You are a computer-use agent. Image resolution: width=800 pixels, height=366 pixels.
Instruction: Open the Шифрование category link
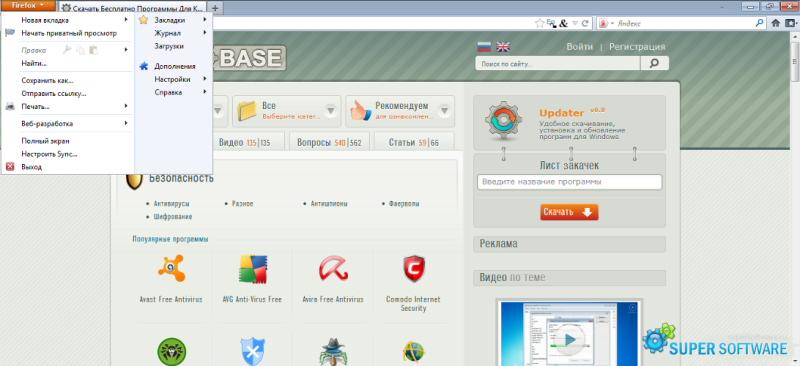coord(172,216)
